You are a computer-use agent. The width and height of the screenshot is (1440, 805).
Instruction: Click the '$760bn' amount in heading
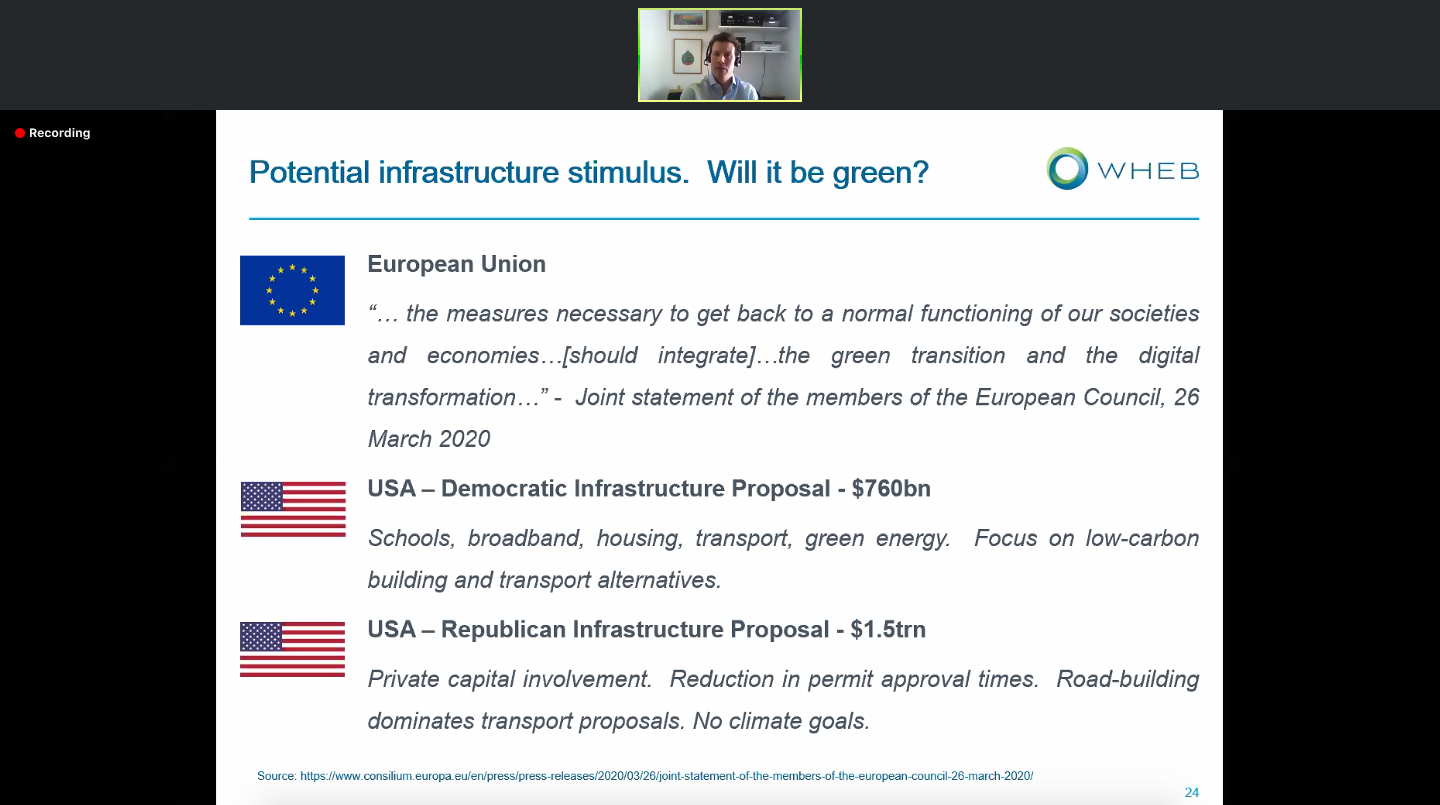point(890,488)
